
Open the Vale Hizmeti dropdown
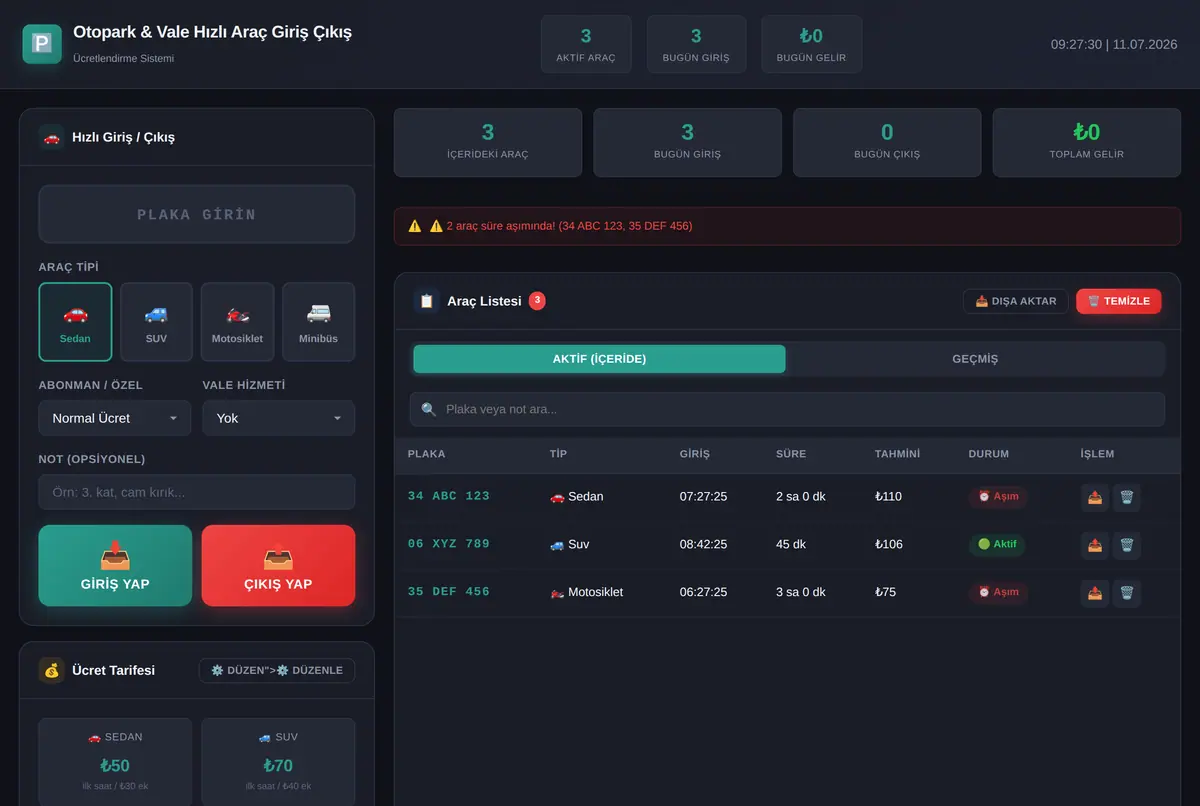279,418
